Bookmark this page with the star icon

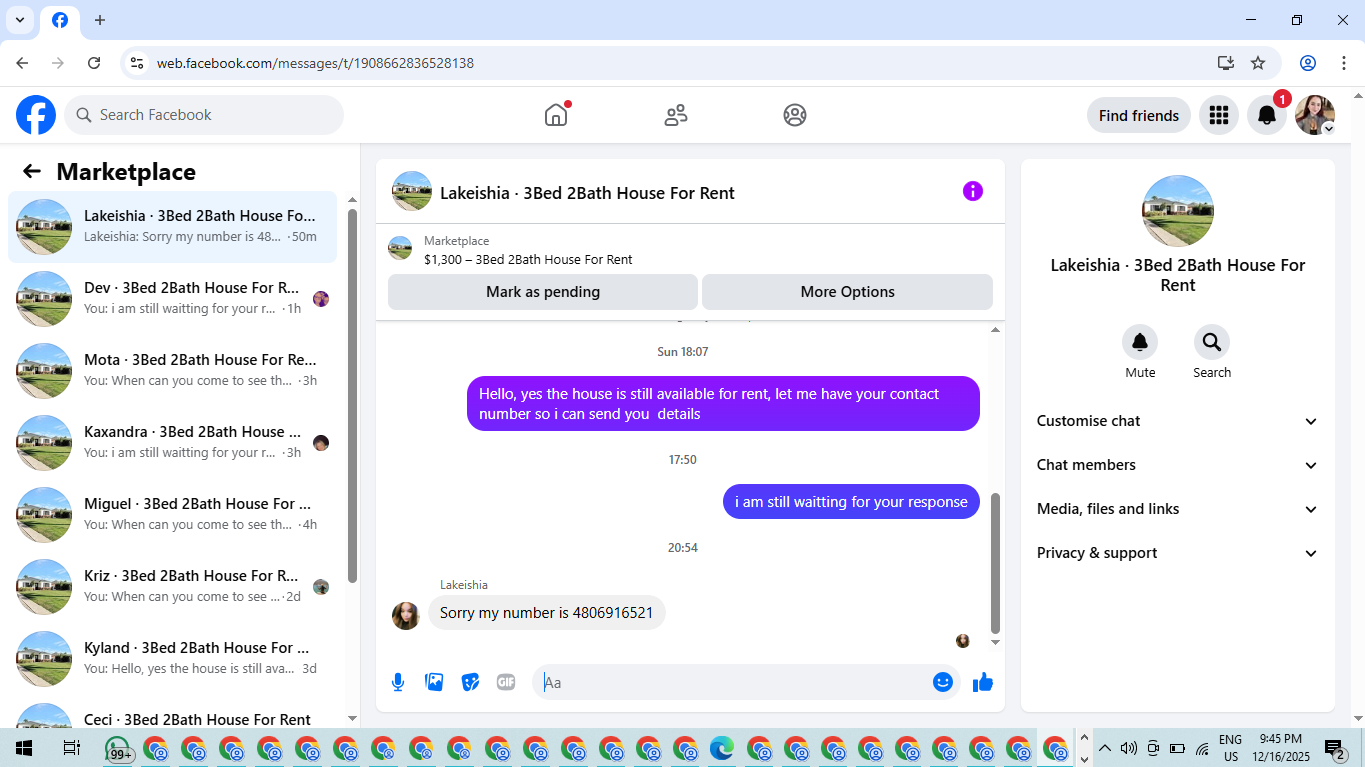tap(1258, 63)
